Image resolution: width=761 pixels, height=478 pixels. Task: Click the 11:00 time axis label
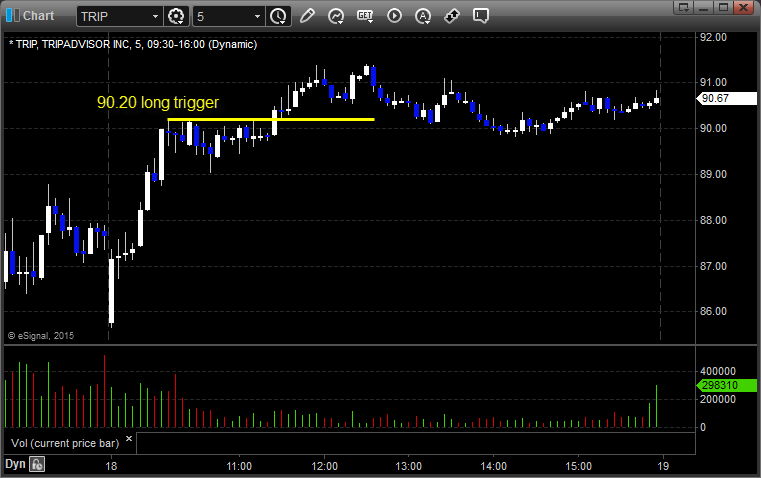tap(239, 466)
